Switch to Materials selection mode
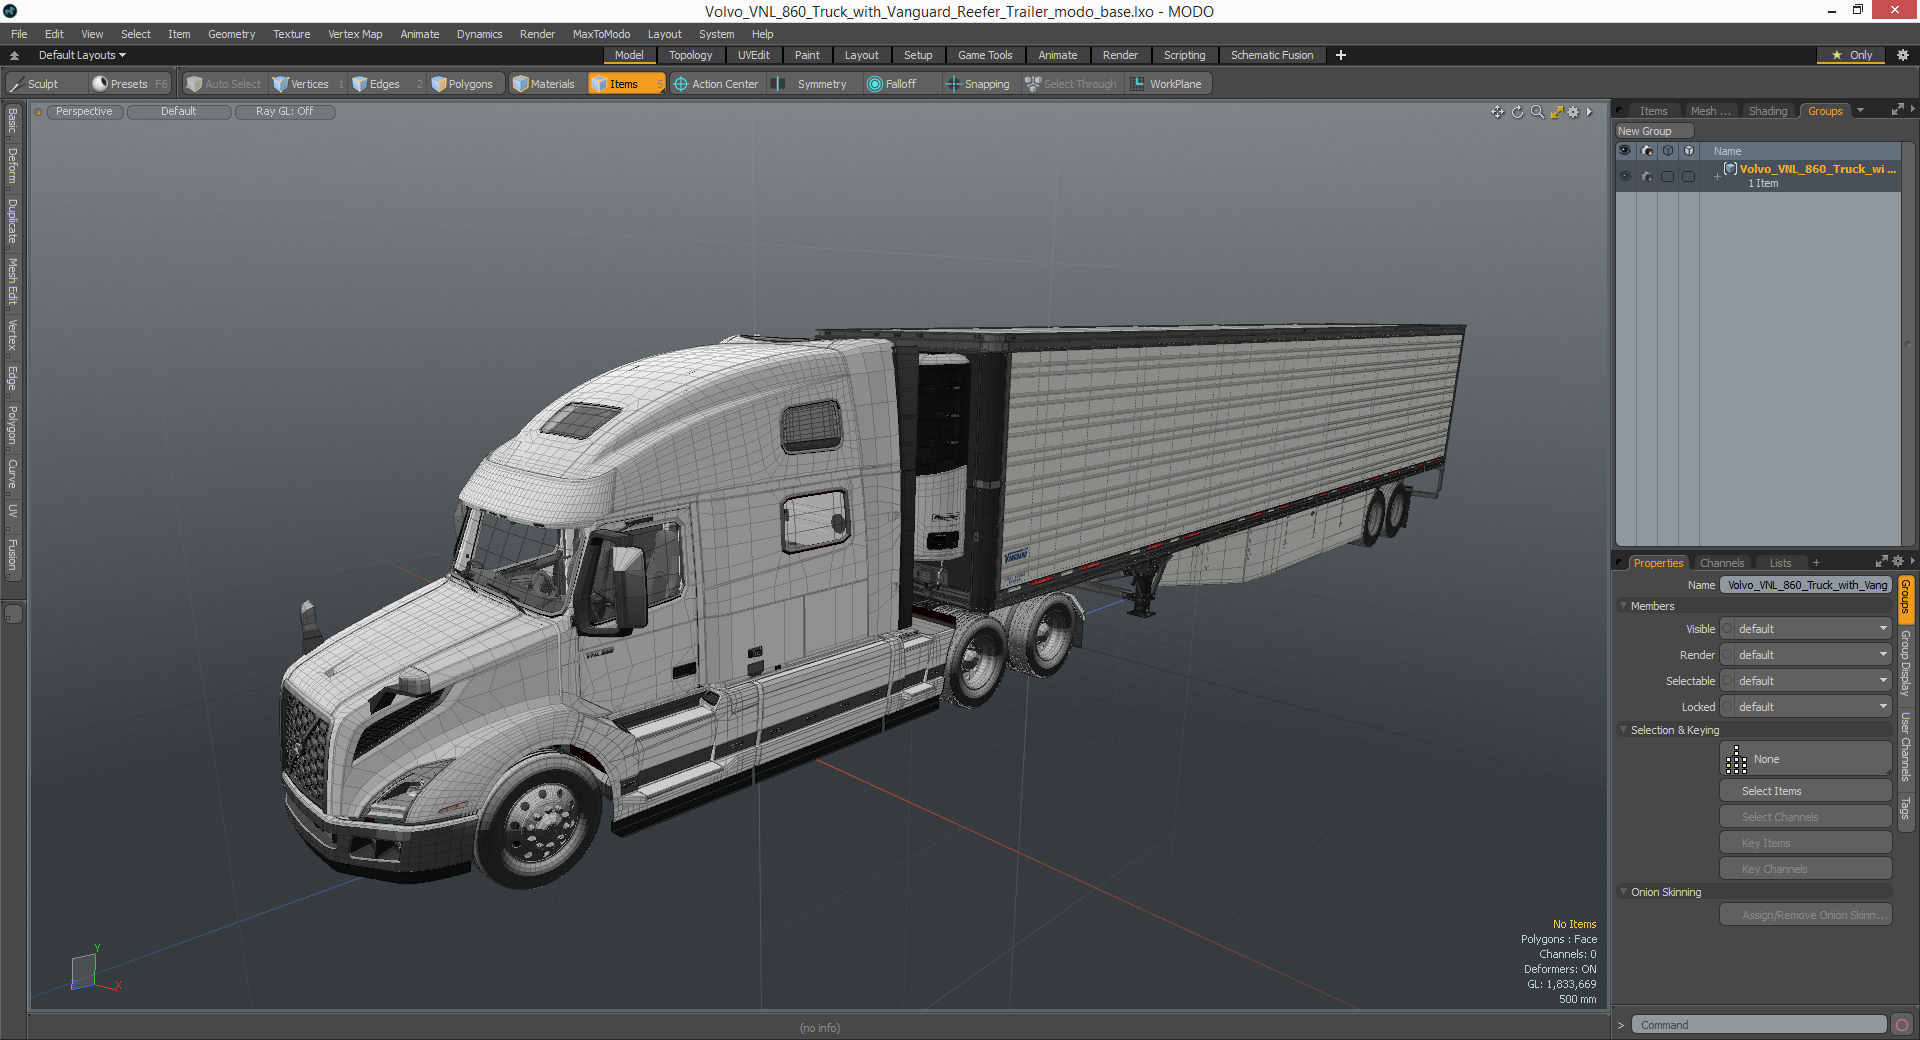 (x=545, y=84)
